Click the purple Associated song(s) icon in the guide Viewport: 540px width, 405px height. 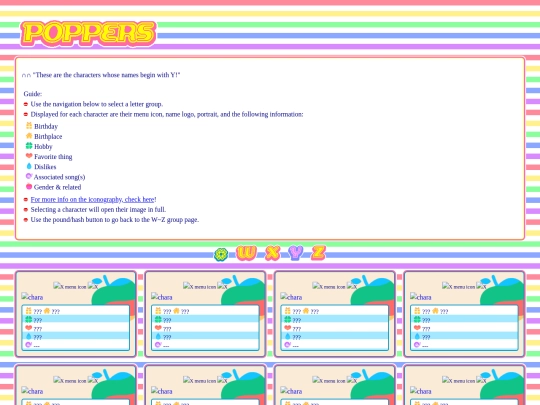pyautogui.click(x=29, y=176)
